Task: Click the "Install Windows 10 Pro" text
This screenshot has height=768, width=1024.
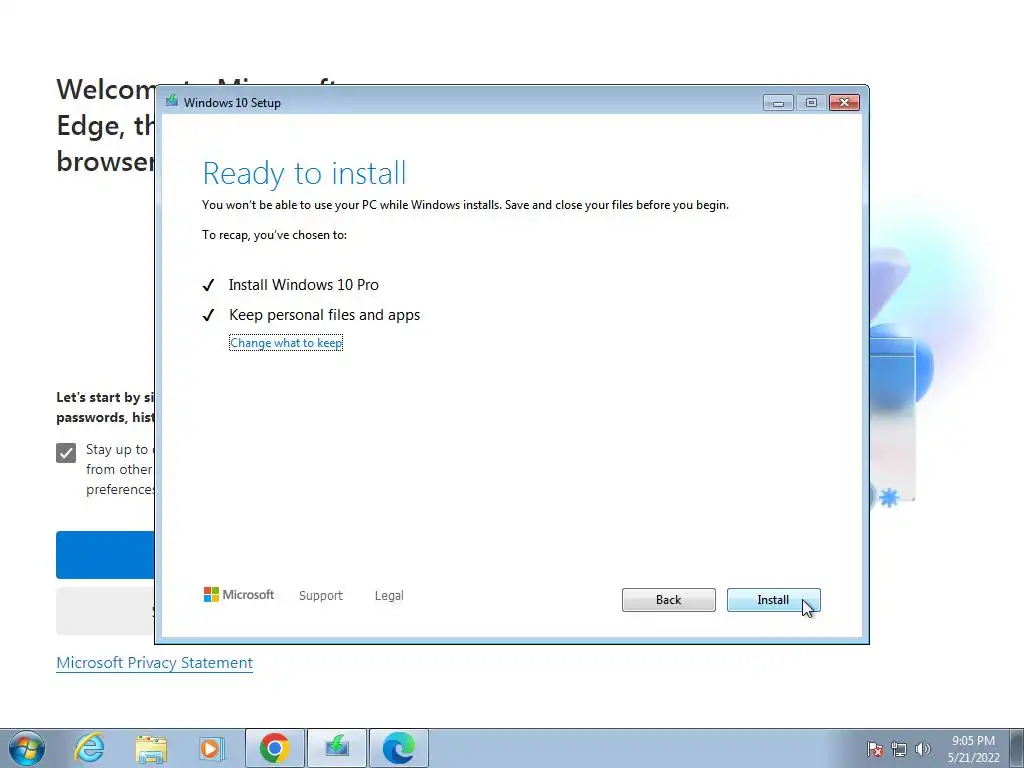Action: coord(304,285)
